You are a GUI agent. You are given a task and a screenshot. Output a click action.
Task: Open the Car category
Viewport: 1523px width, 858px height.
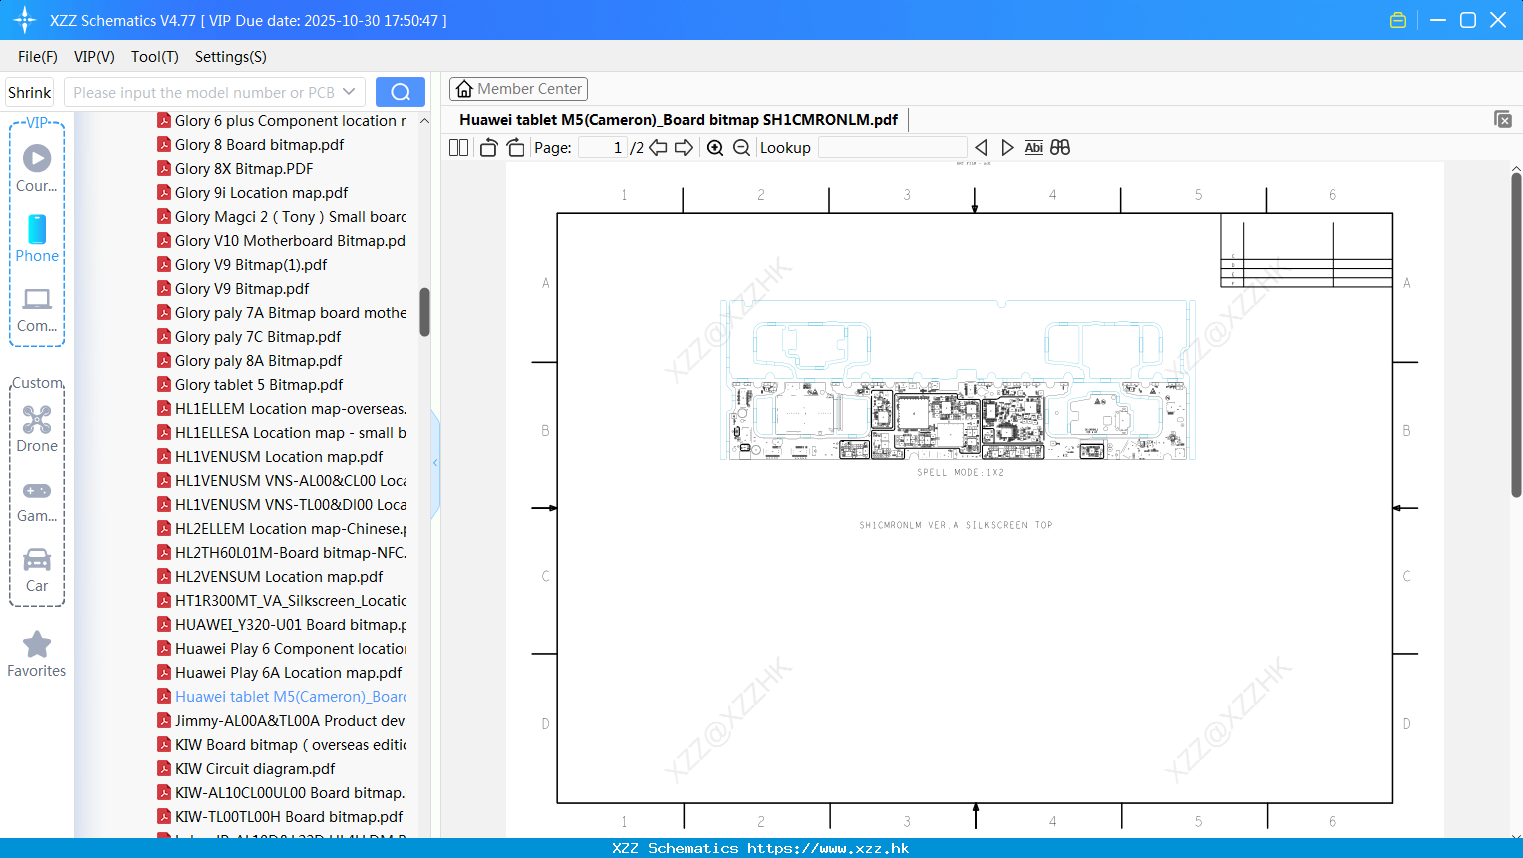(x=37, y=570)
